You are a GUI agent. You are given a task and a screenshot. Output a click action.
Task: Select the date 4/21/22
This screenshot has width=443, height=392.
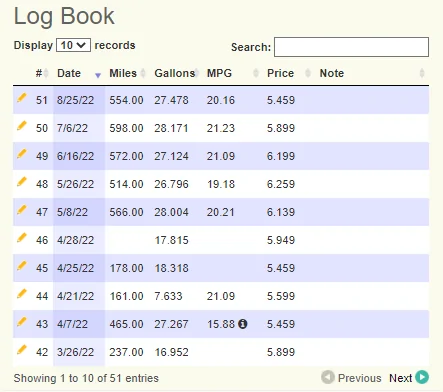pos(75,296)
